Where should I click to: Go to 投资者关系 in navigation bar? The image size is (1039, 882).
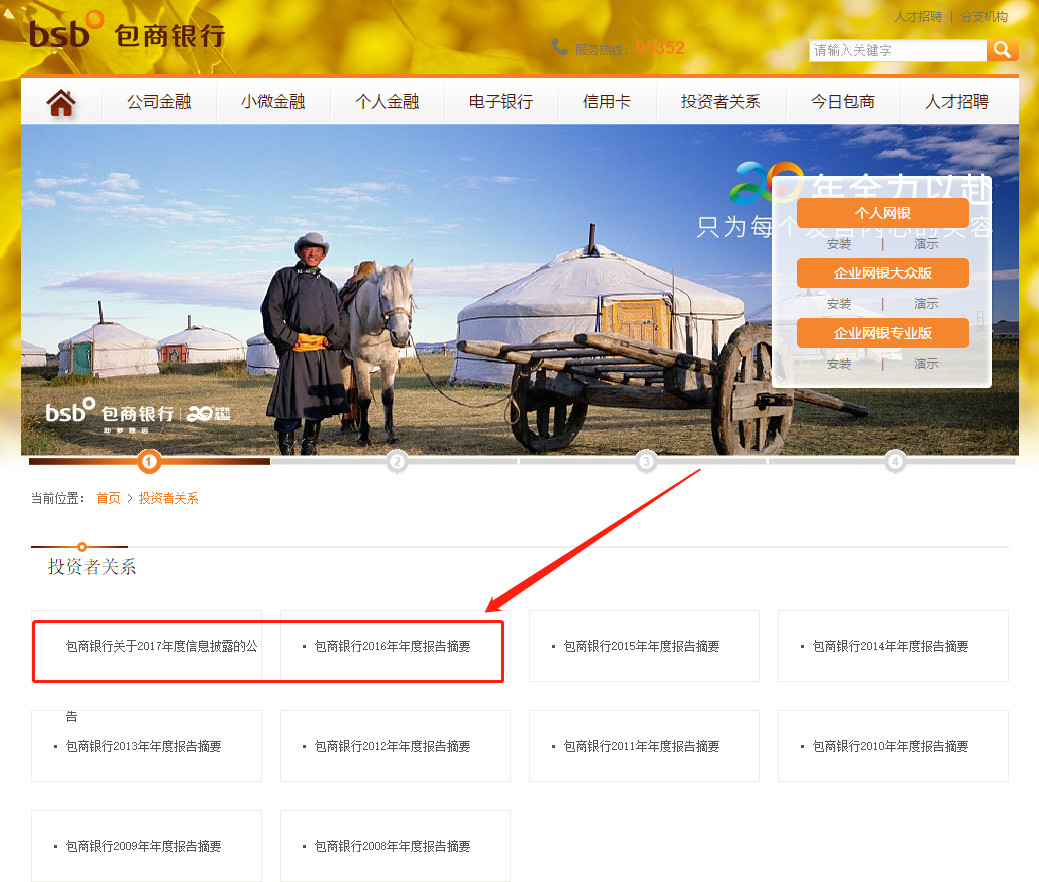click(720, 102)
